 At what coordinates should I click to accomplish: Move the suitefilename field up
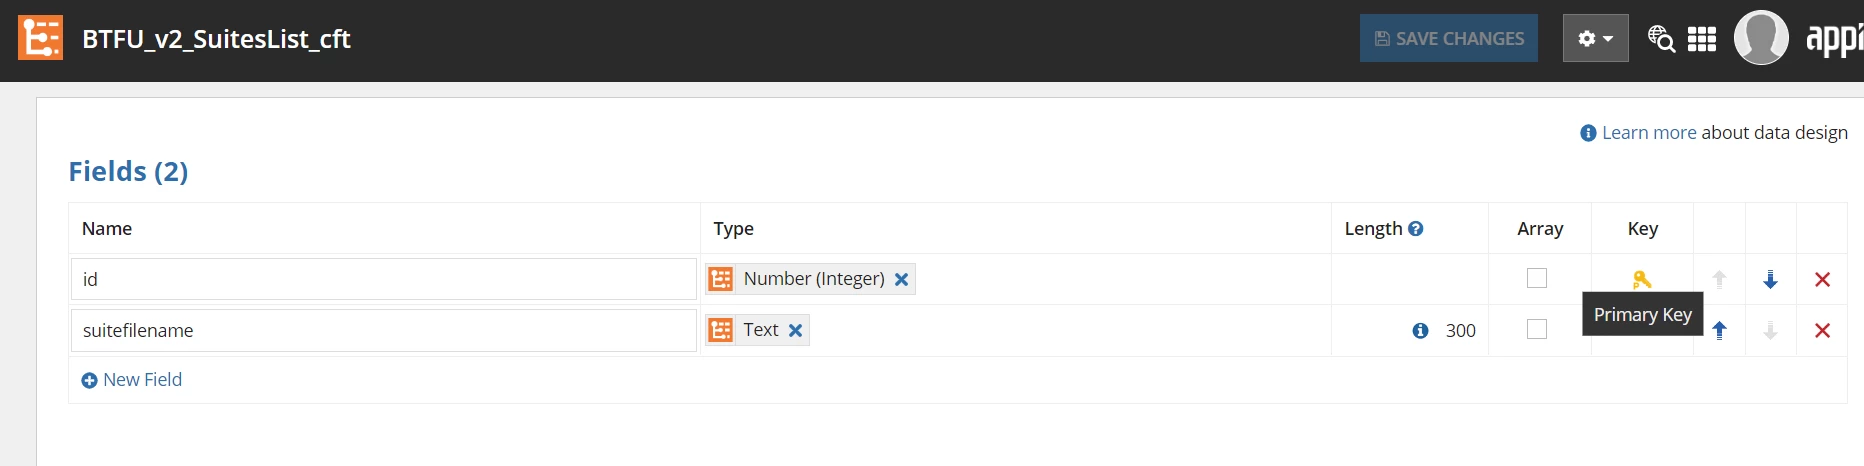(1720, 330)
